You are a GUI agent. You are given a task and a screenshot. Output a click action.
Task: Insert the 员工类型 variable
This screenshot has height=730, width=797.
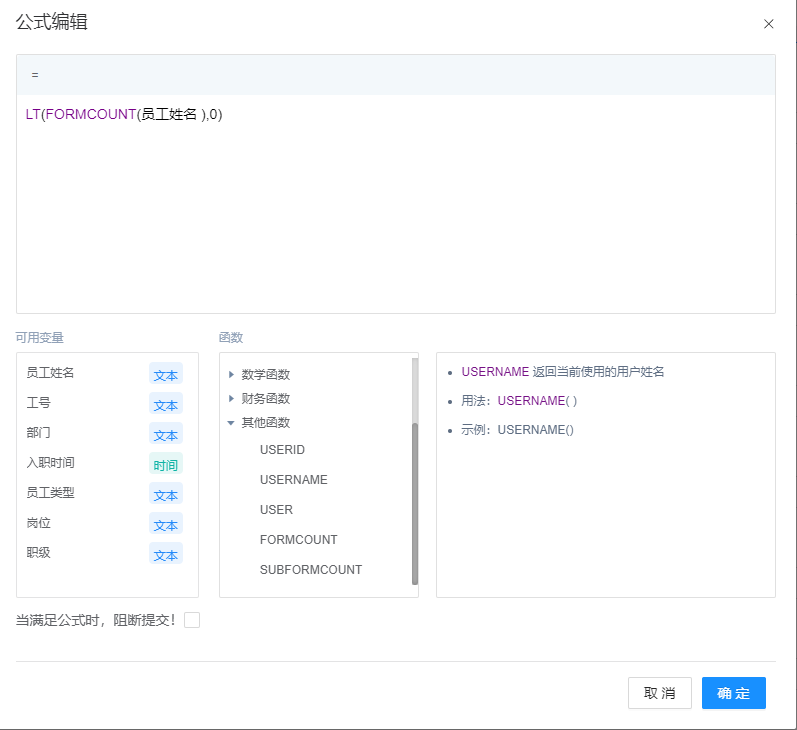[x=50, y=493]
